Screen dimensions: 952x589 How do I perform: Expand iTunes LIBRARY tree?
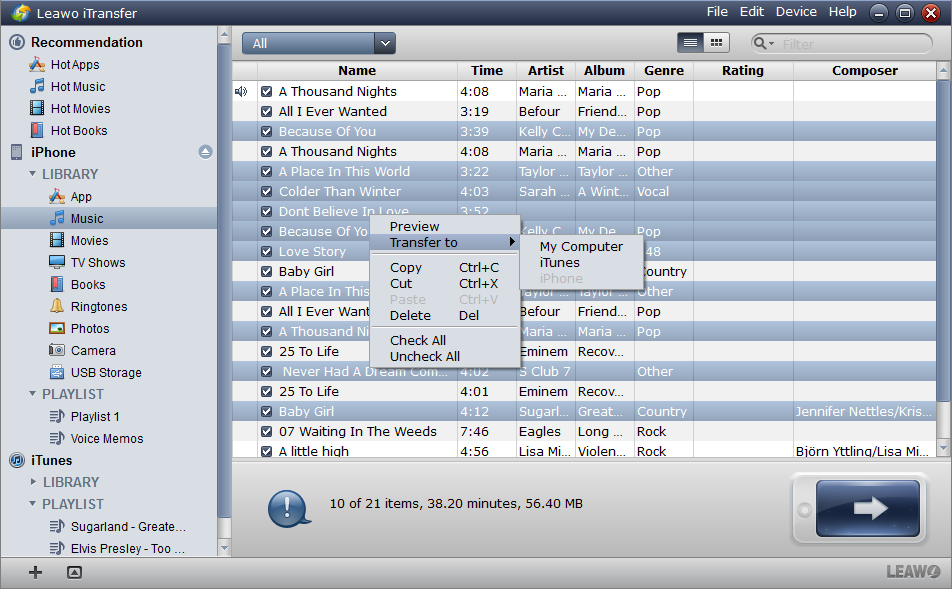point(33,482)
